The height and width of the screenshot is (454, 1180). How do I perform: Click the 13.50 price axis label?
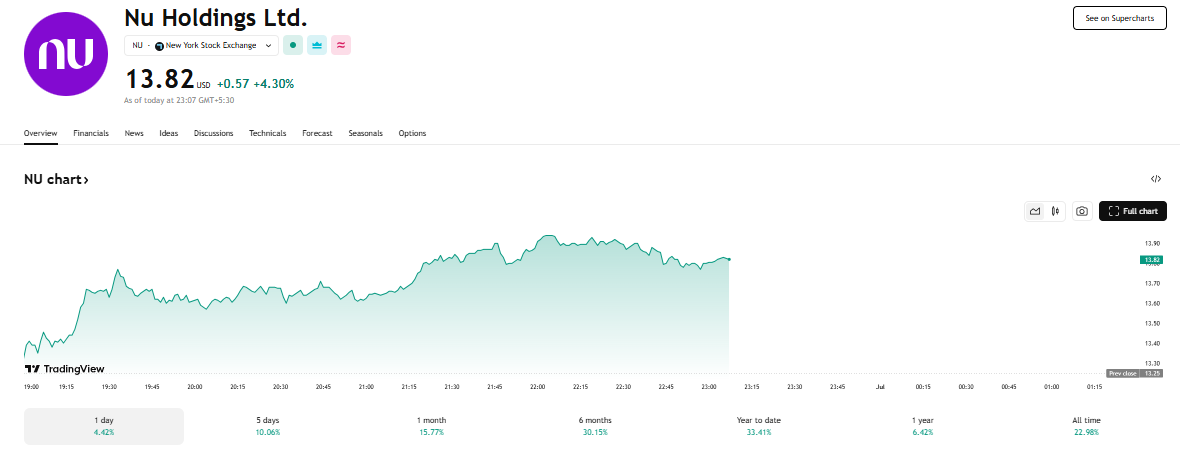[x=1151, y=323]
